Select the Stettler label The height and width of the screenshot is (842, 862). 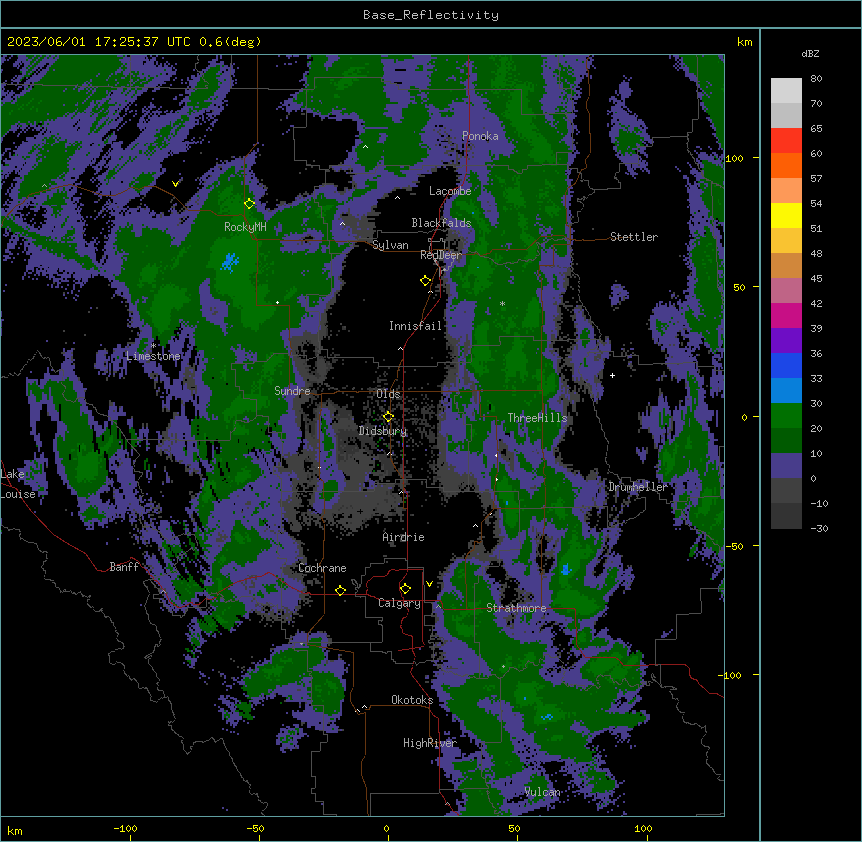[634, 237]
